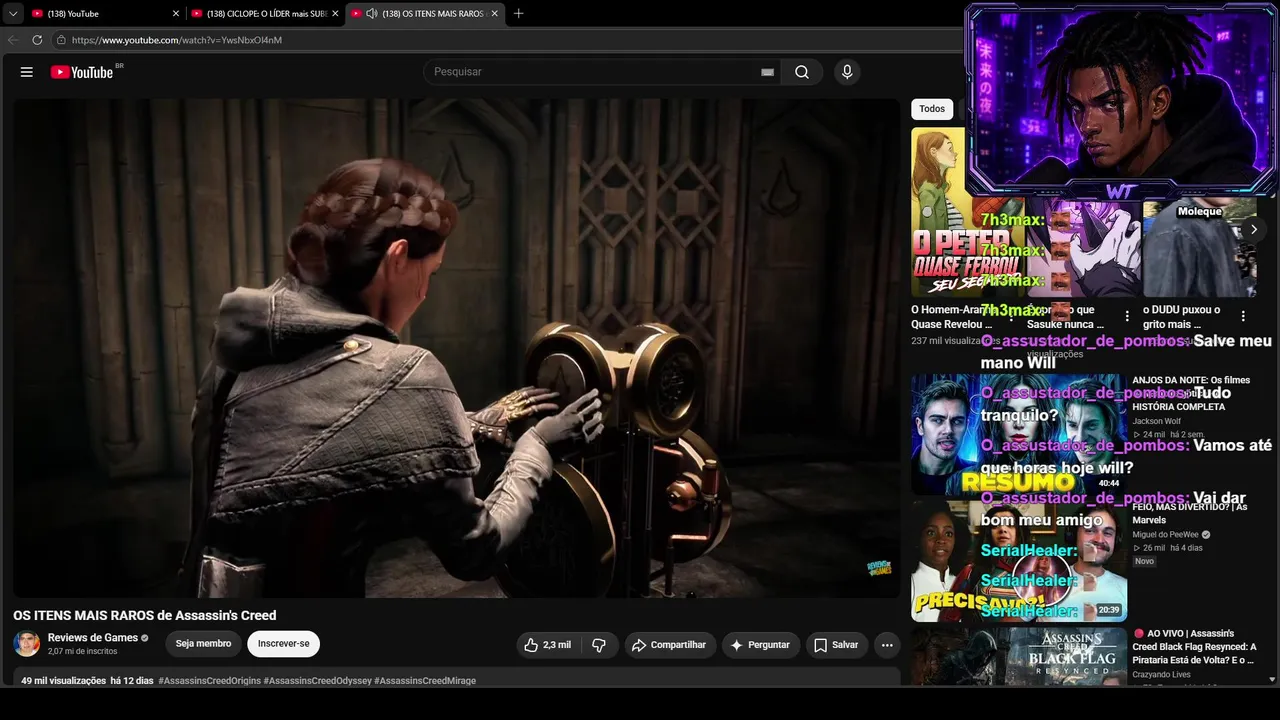Like the video with 2,3 mil likes

(x=547, y=645)
